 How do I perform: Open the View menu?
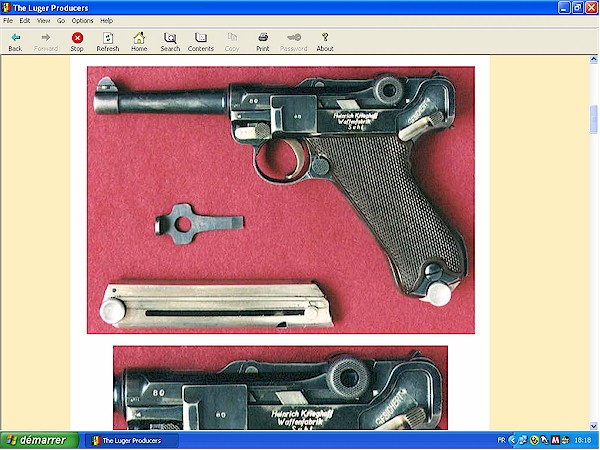pos(43,21)
